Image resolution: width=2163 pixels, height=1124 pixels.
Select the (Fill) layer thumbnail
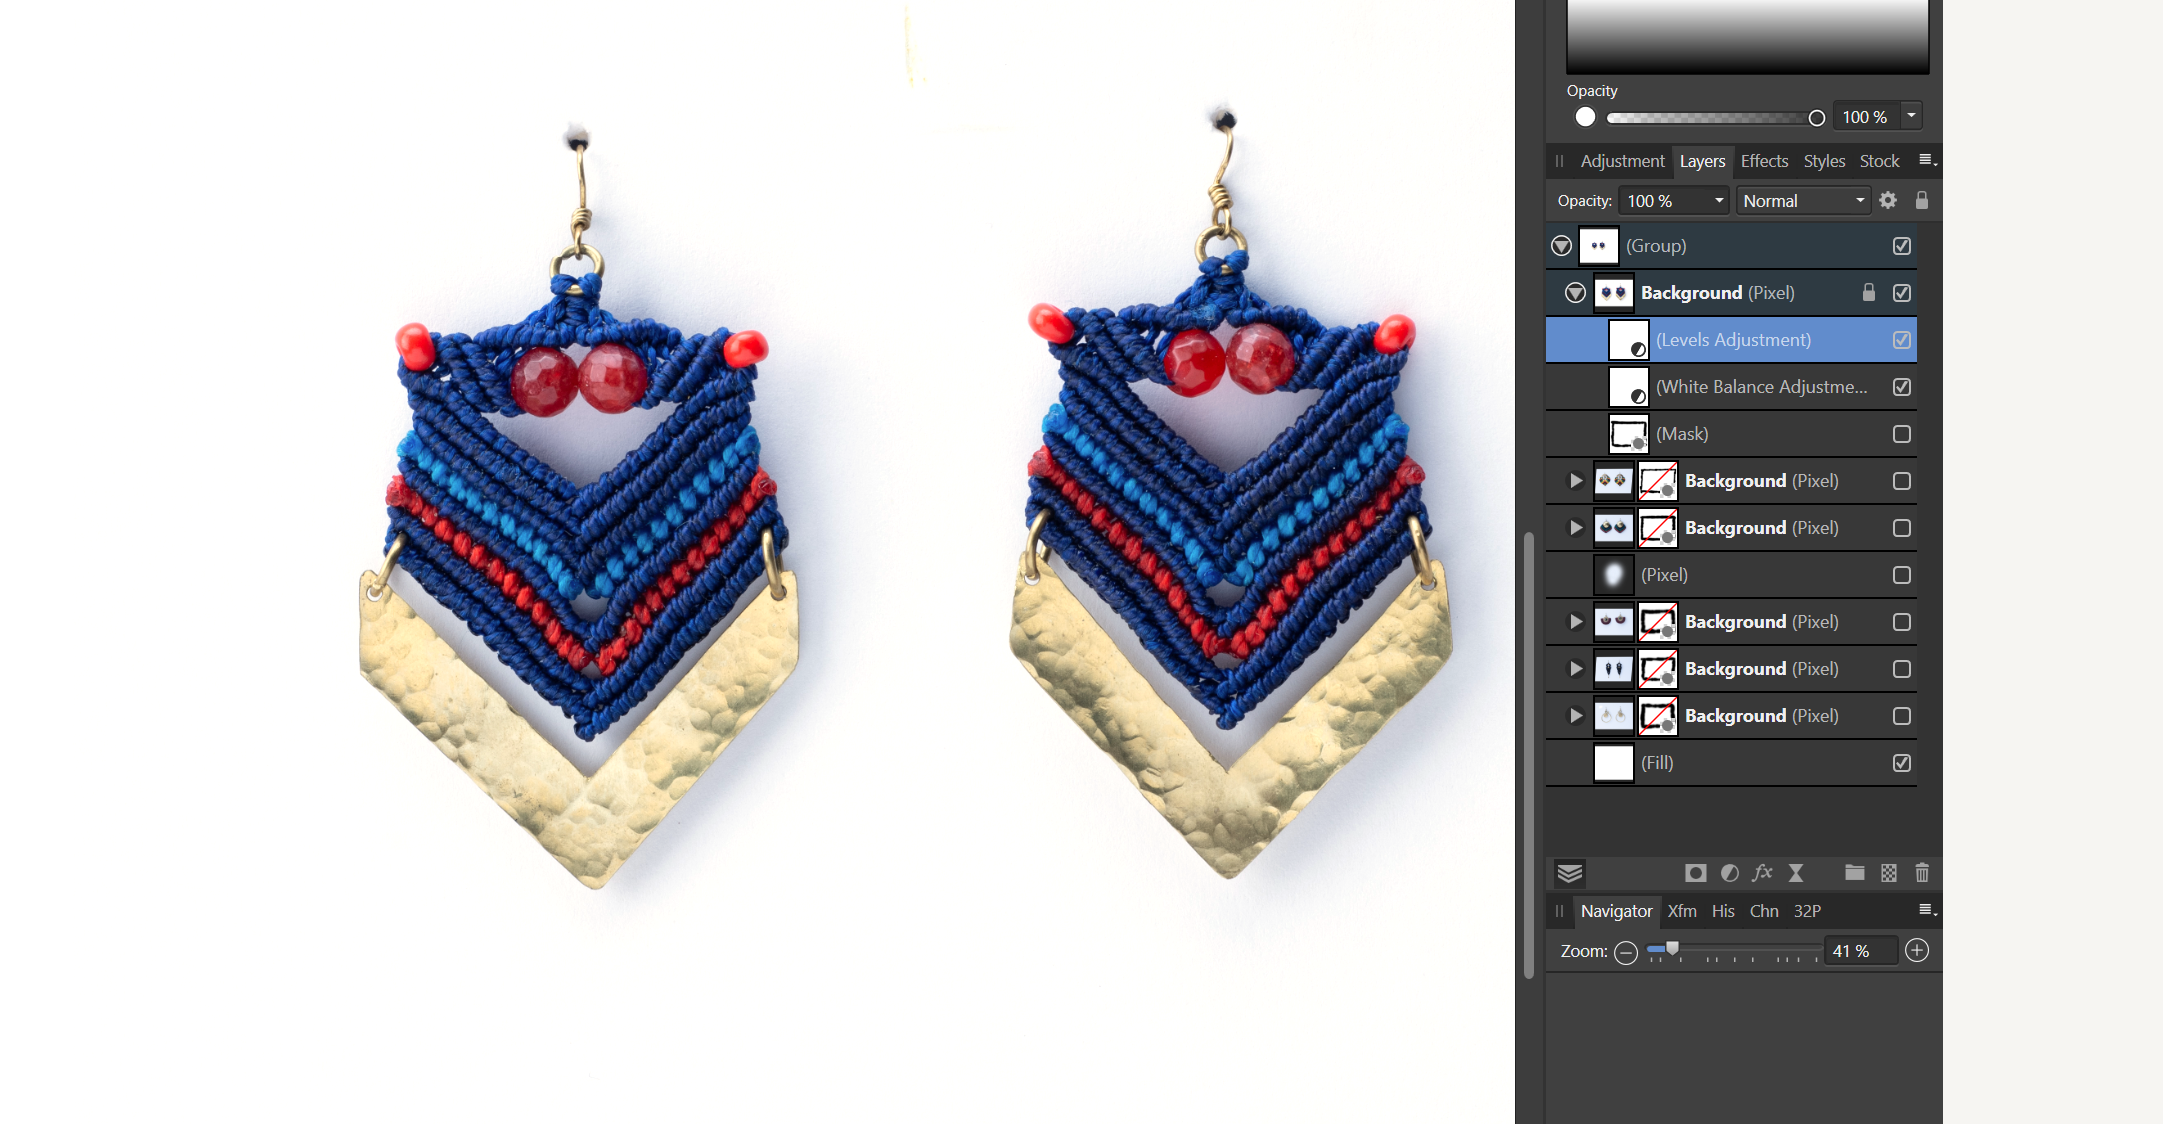pos(1613,763)
